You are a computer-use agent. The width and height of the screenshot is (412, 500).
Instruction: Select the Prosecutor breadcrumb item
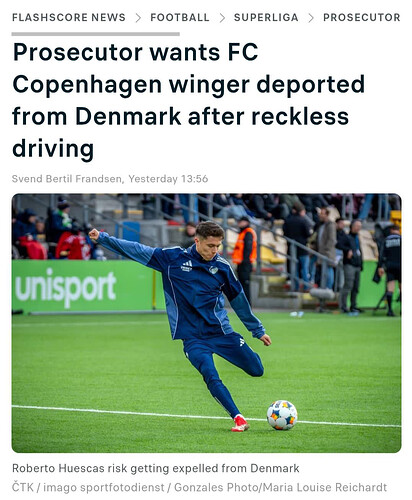tap(362, 17)
